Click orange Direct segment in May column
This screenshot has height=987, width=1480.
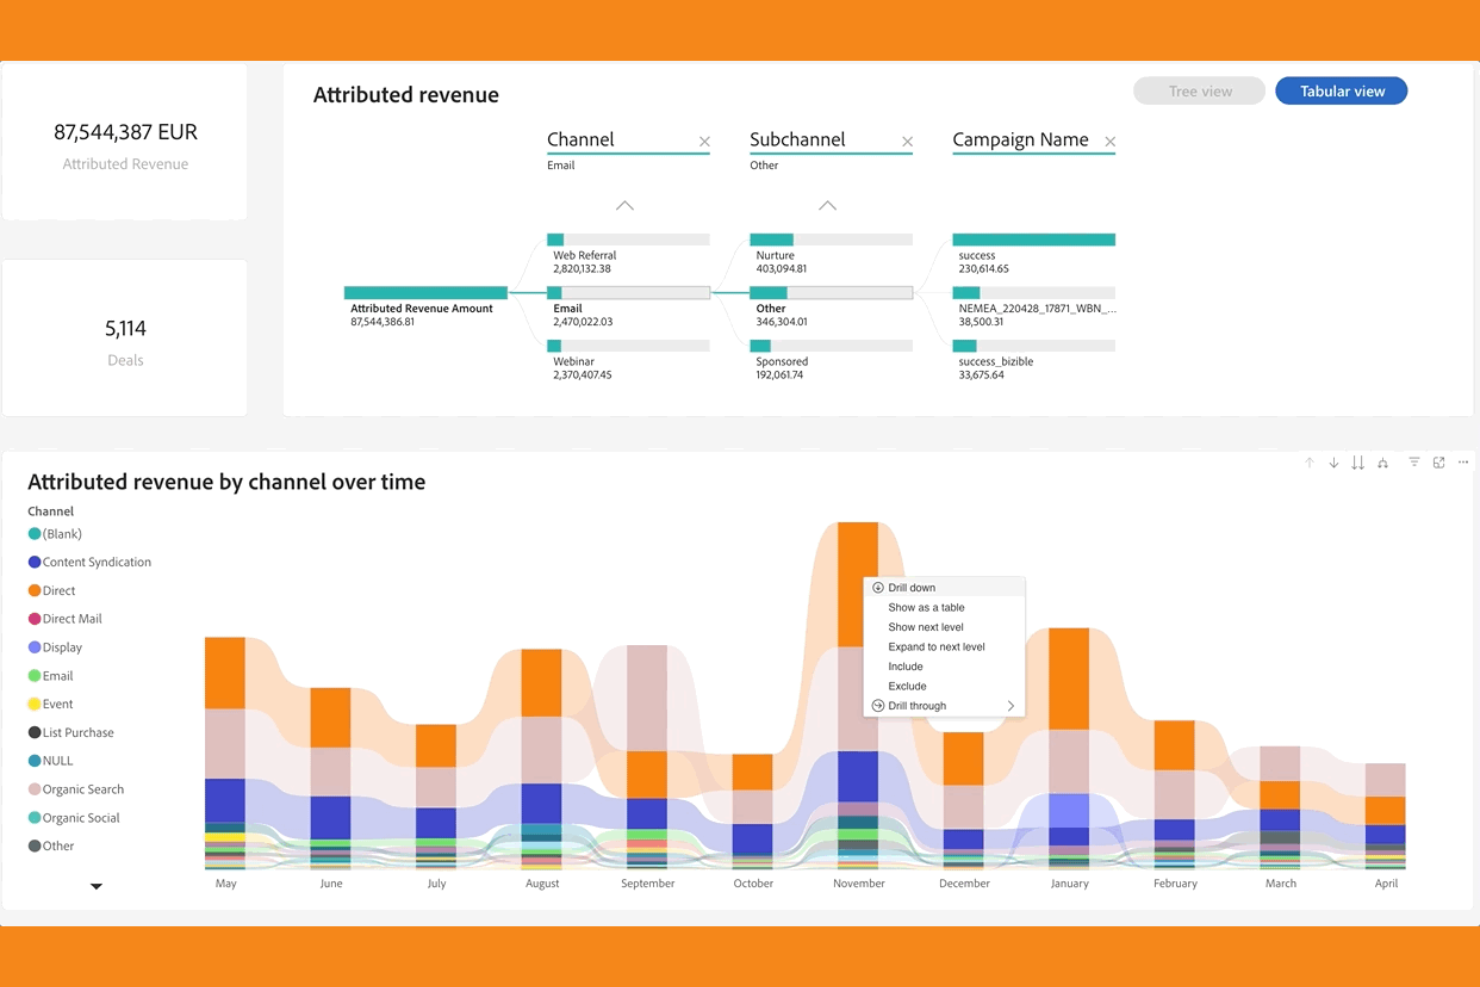point(225,673)
